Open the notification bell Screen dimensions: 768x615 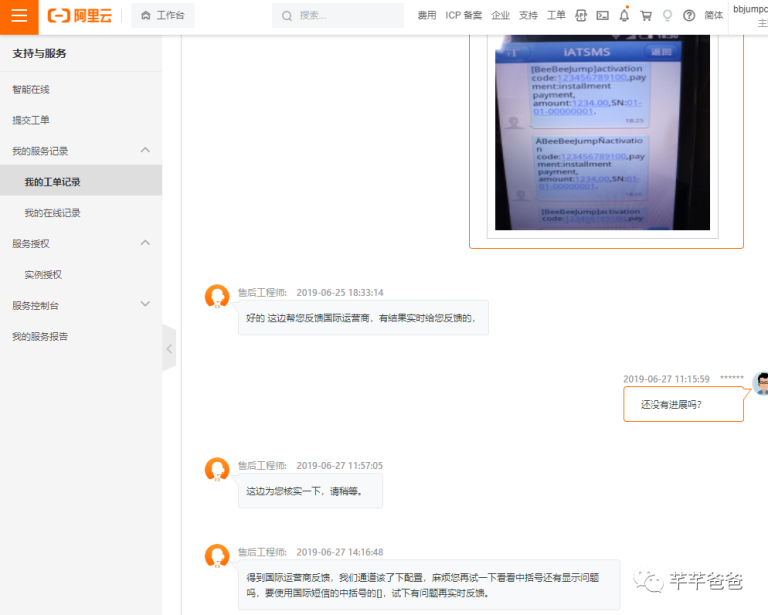624,16
